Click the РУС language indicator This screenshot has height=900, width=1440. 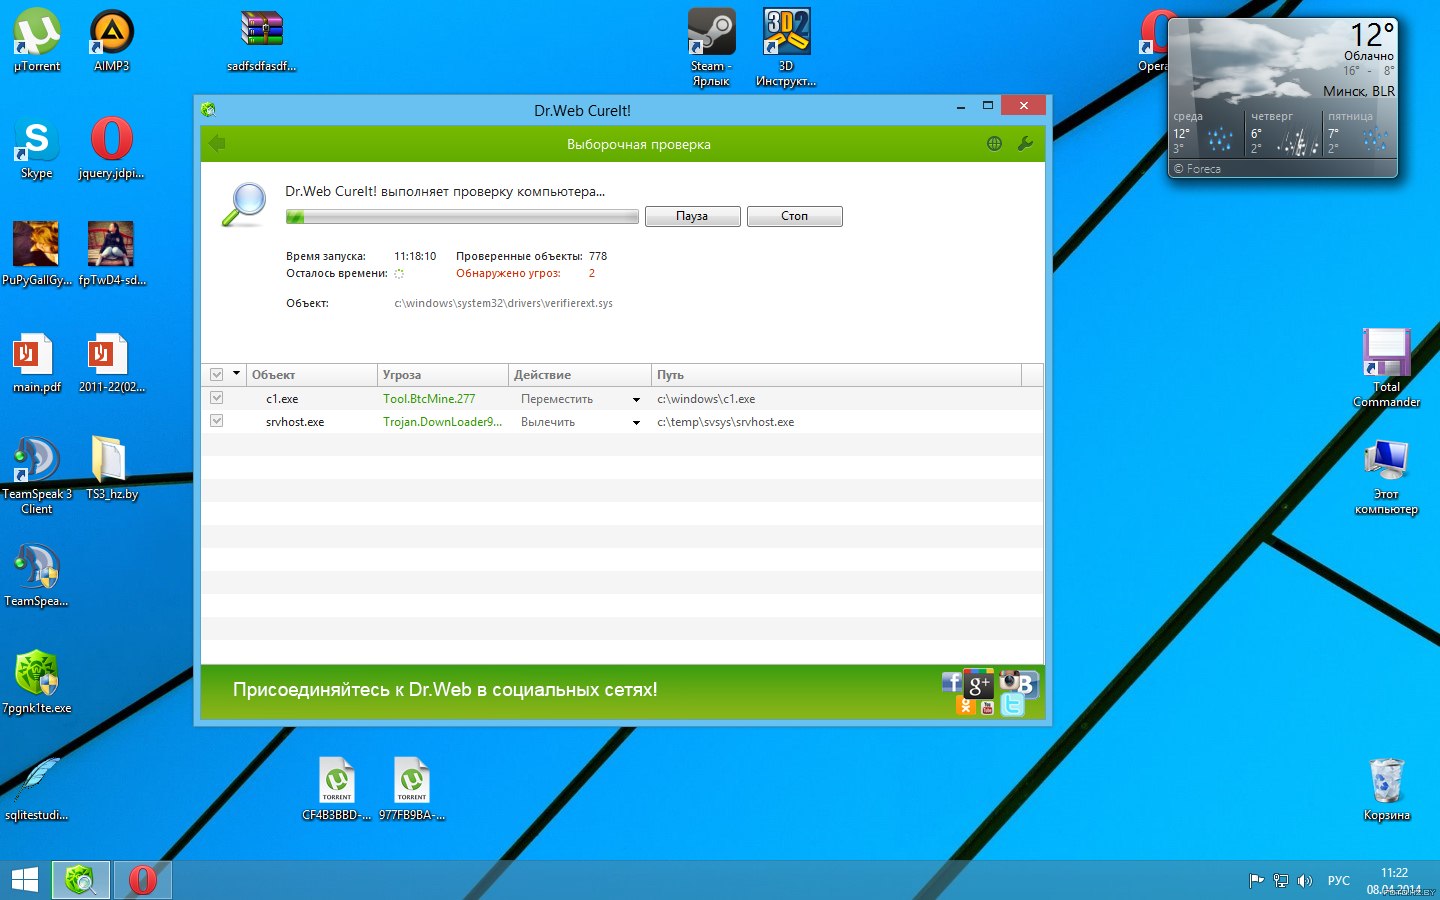(x=1338, y=881)
